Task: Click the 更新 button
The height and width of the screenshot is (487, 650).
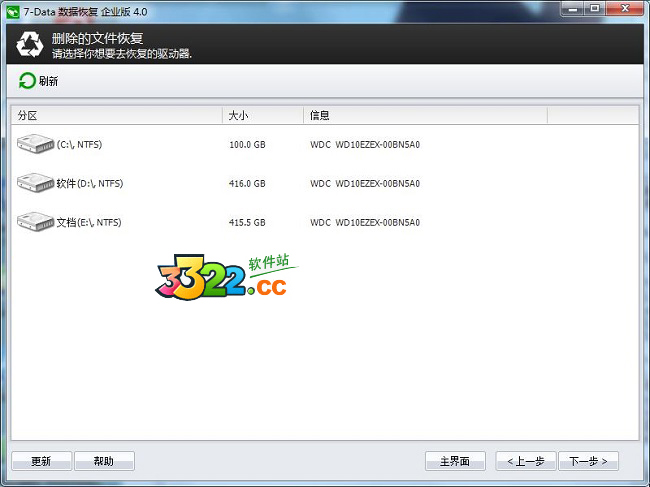Action: tap(41, 461)
